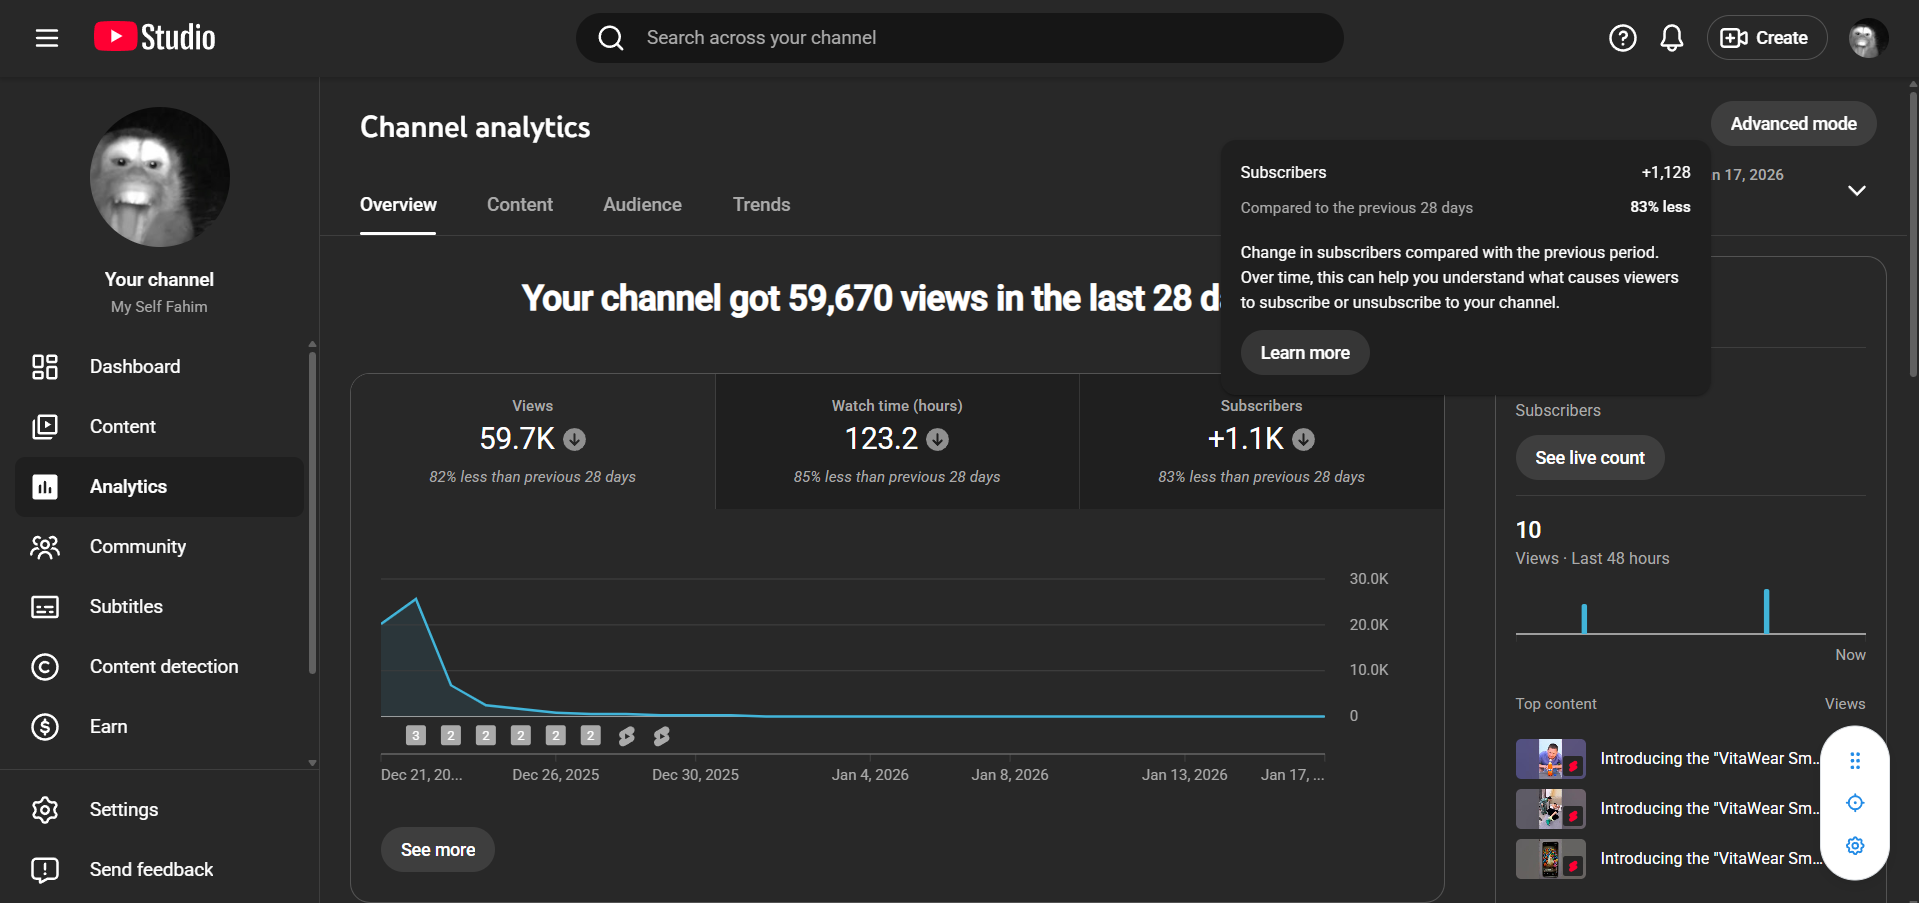Open Settings gear in sidebar

point(123,810)
